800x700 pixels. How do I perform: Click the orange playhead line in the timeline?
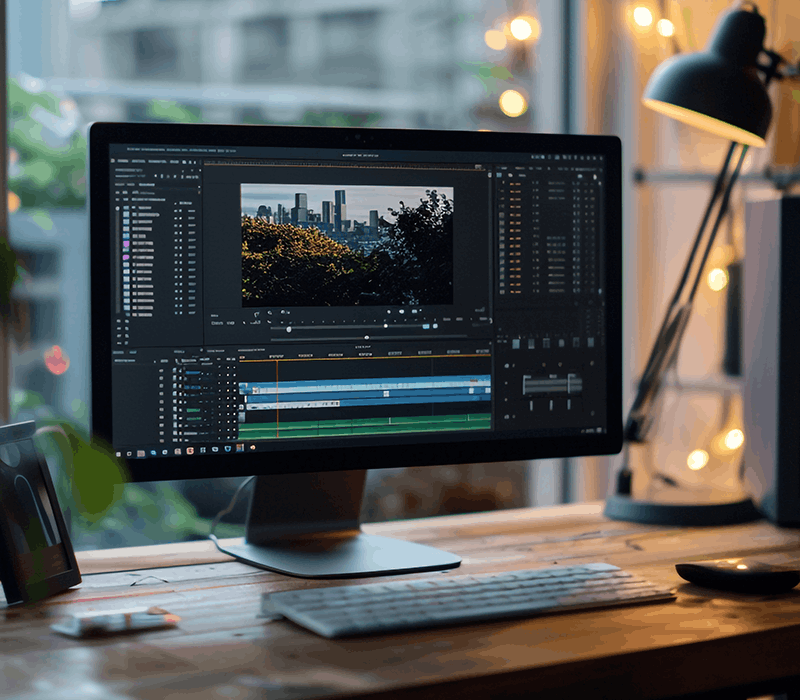coord(277,399)
